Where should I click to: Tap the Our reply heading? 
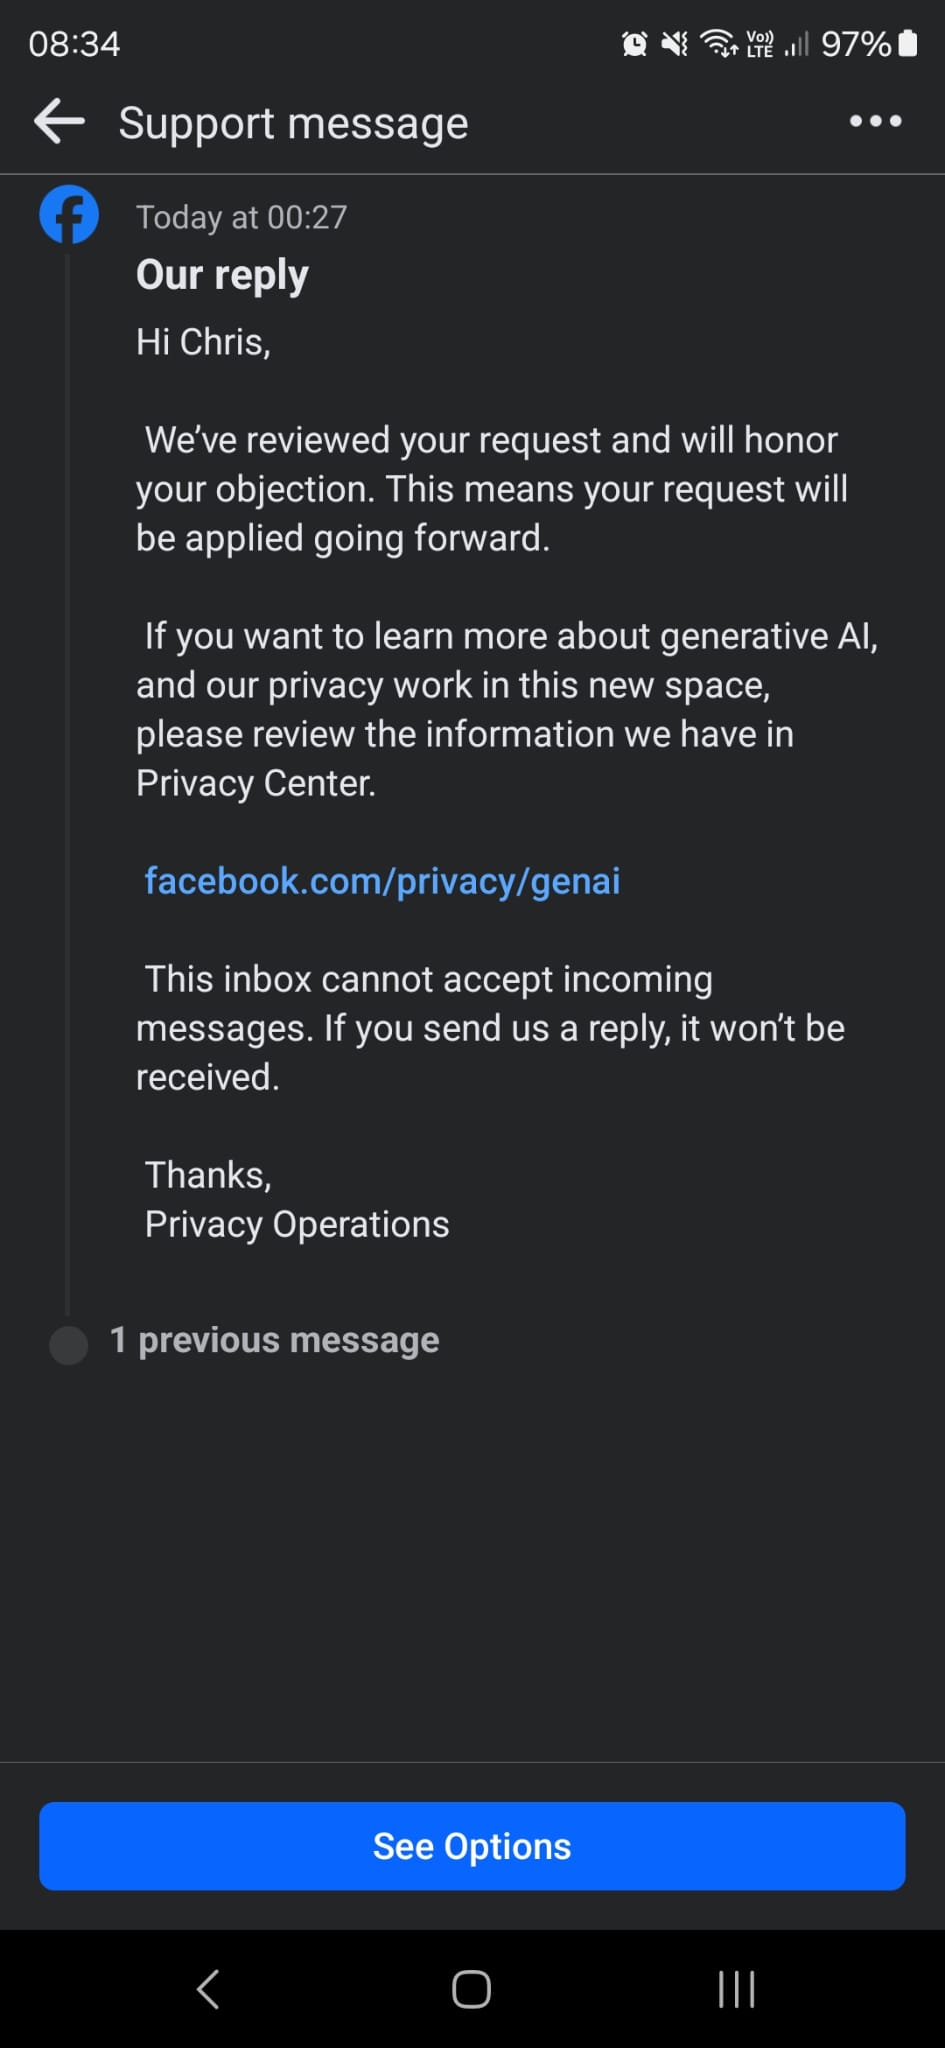coord(222,275)
